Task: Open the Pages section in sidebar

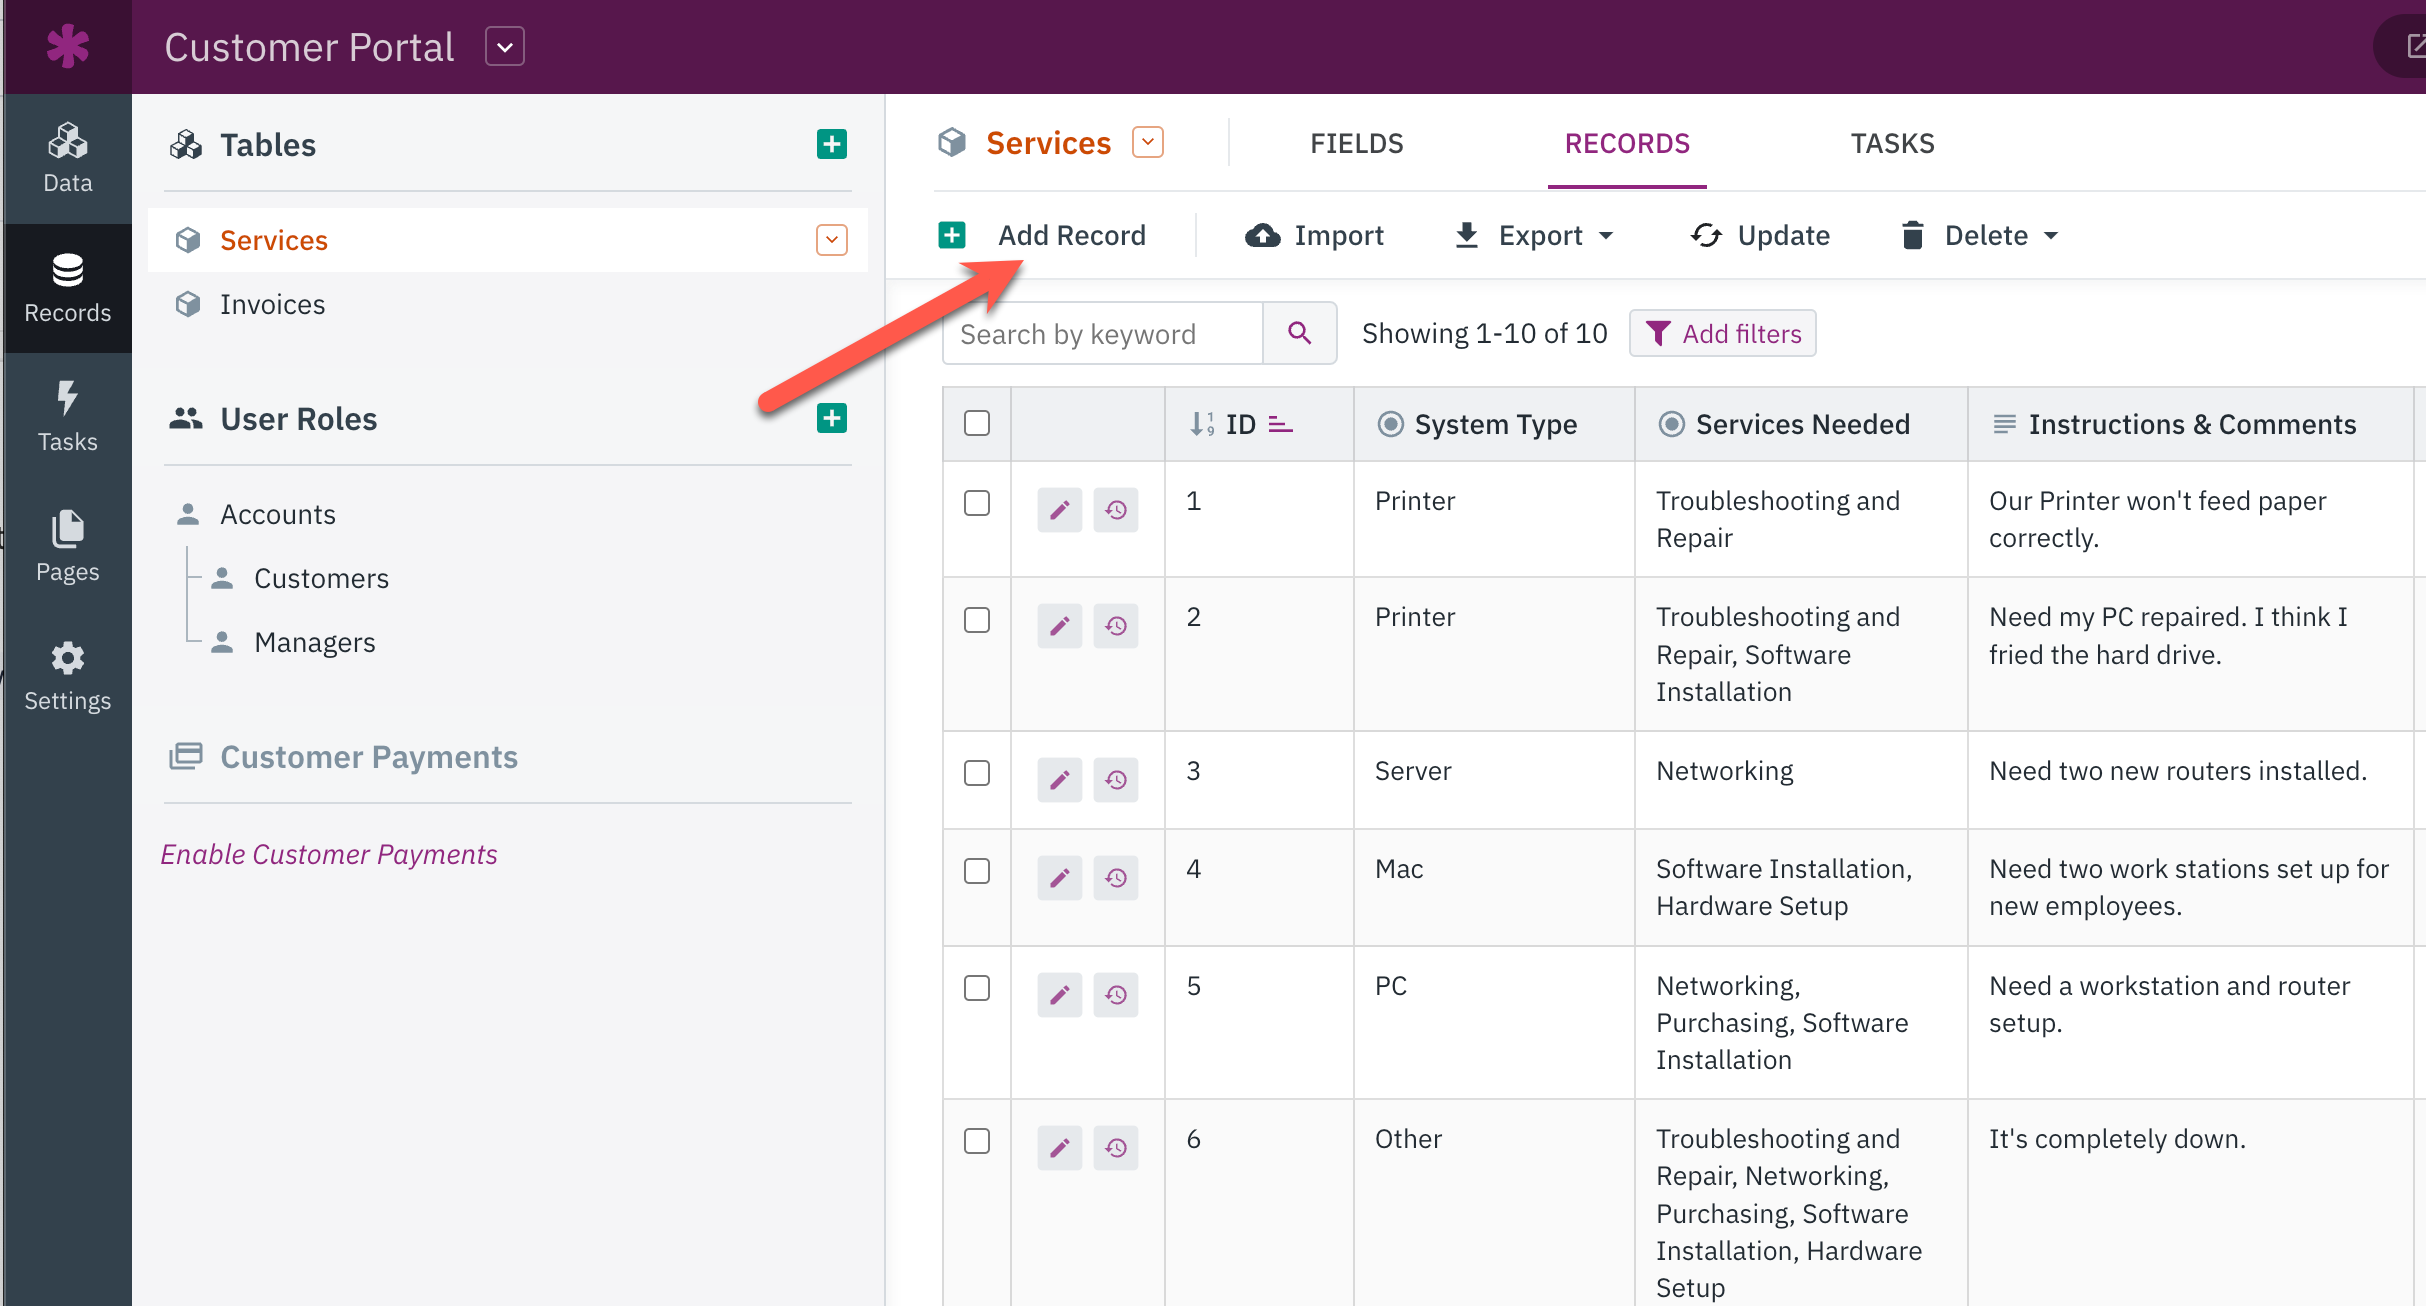Action: click(x=68, y=546)
